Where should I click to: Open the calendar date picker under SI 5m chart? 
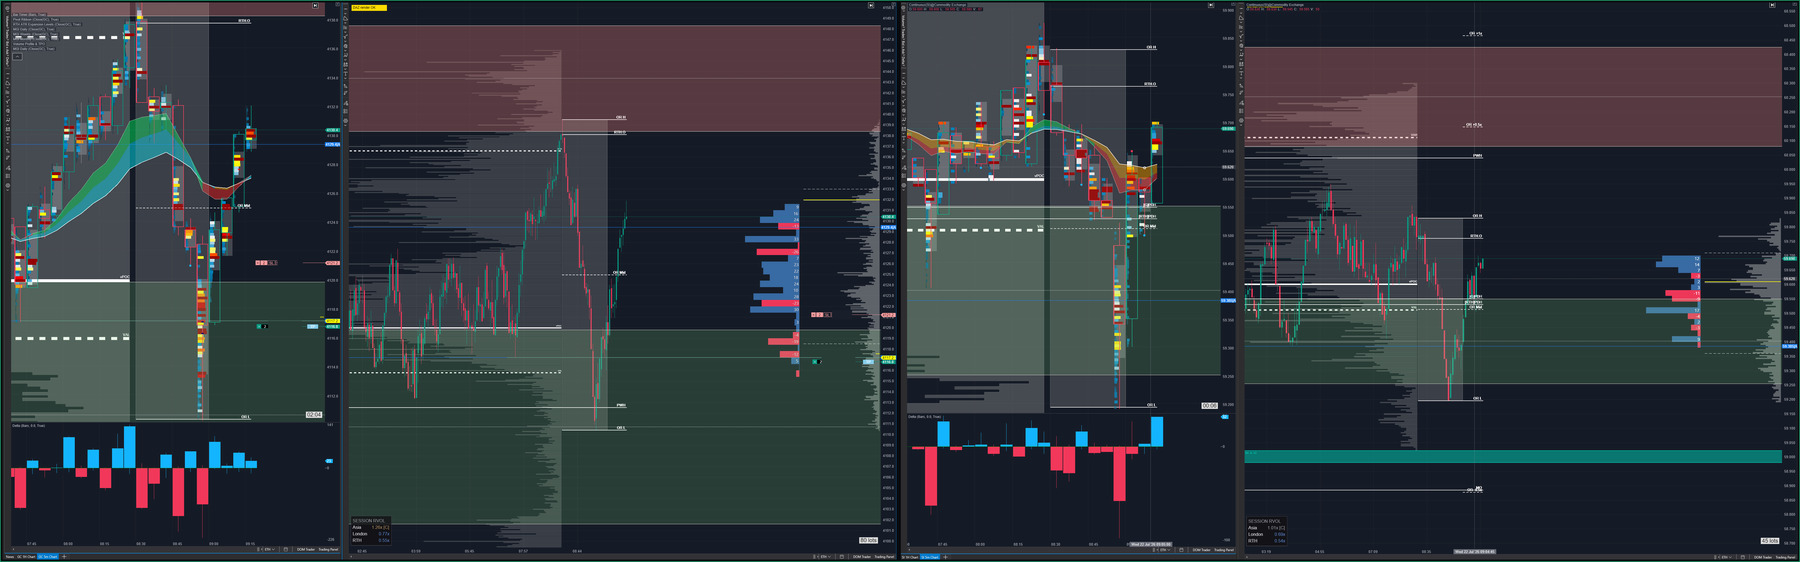1181,550
